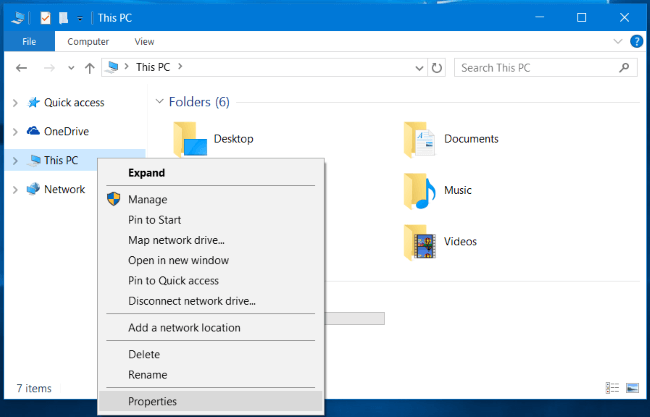
Task: Click the drive capacity bar
Action: 355,318
